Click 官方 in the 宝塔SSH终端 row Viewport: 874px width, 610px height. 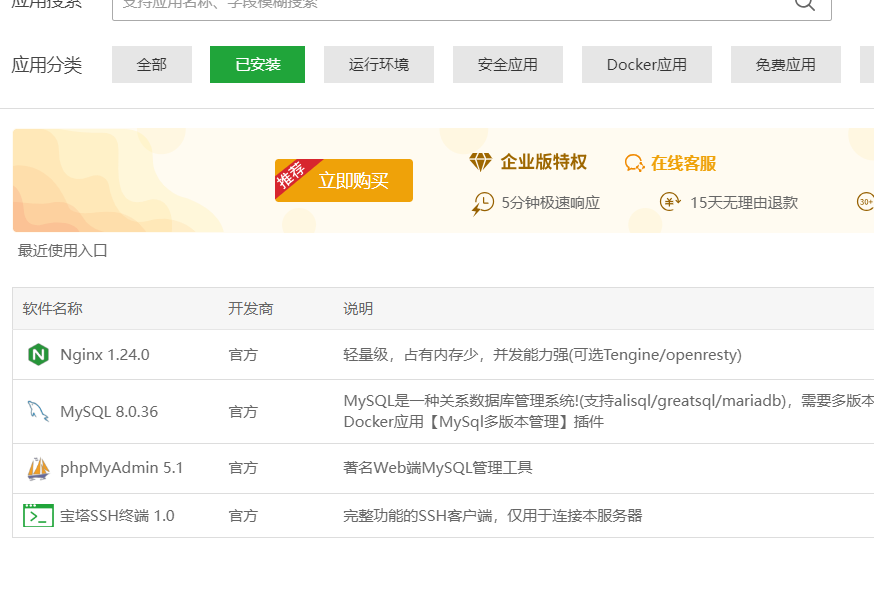[243, 516]
